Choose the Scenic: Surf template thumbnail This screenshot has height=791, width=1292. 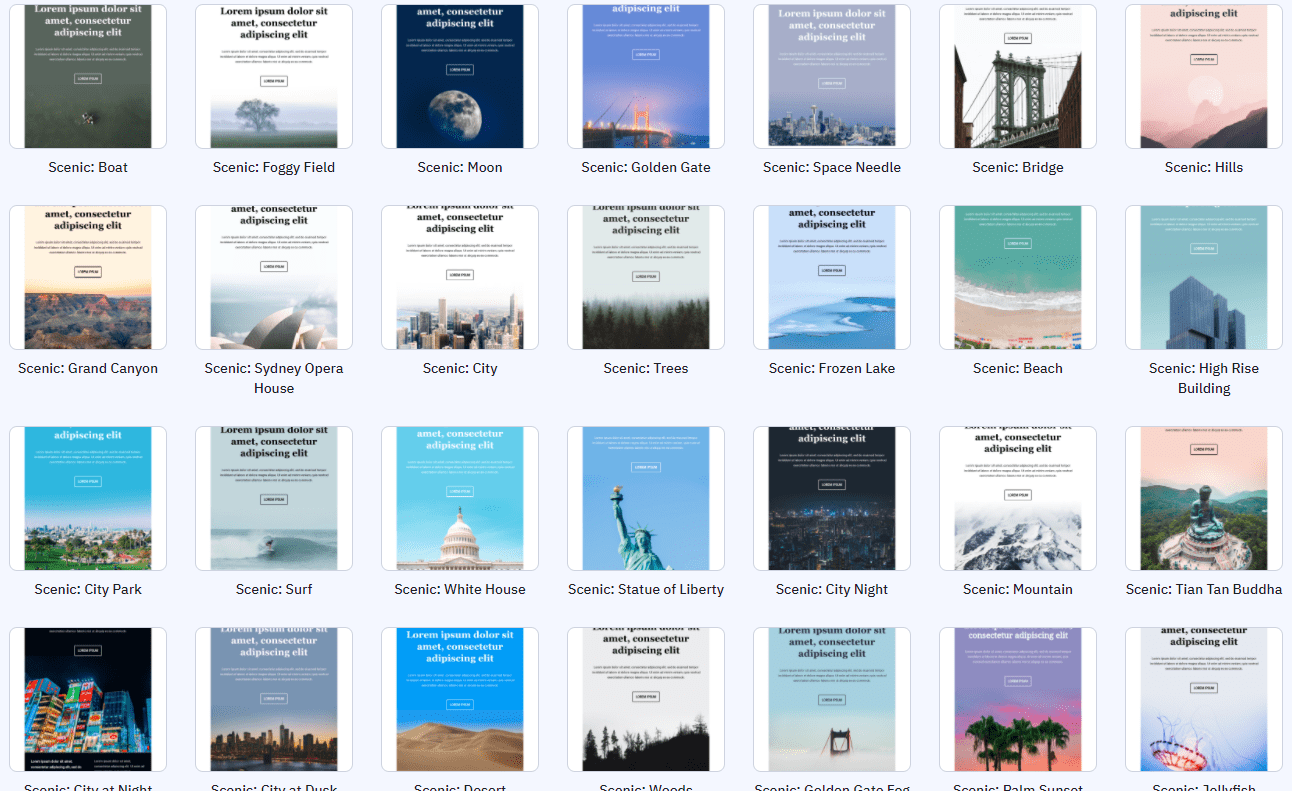coord(274,499)
